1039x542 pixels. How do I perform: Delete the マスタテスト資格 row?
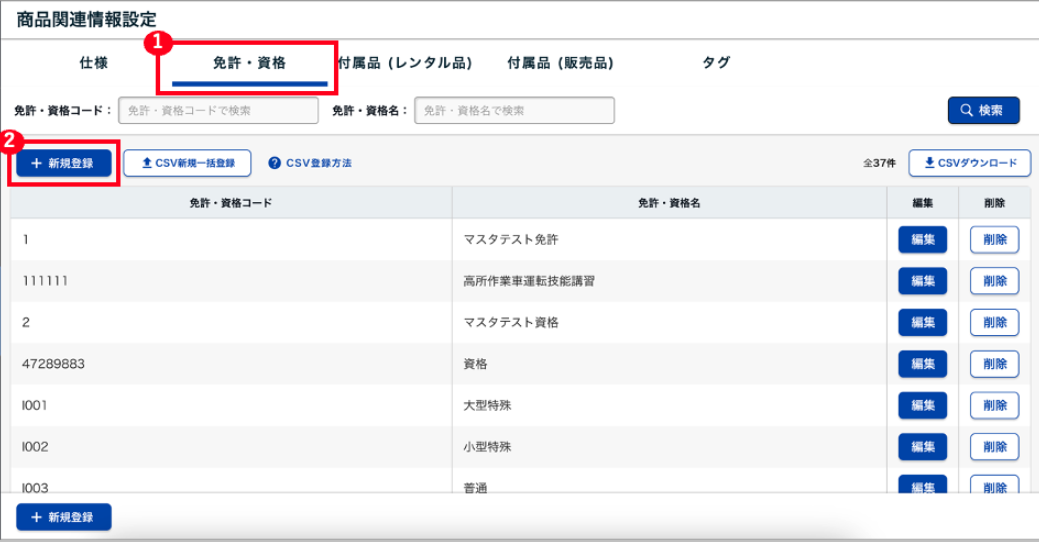tap(994, 322)
